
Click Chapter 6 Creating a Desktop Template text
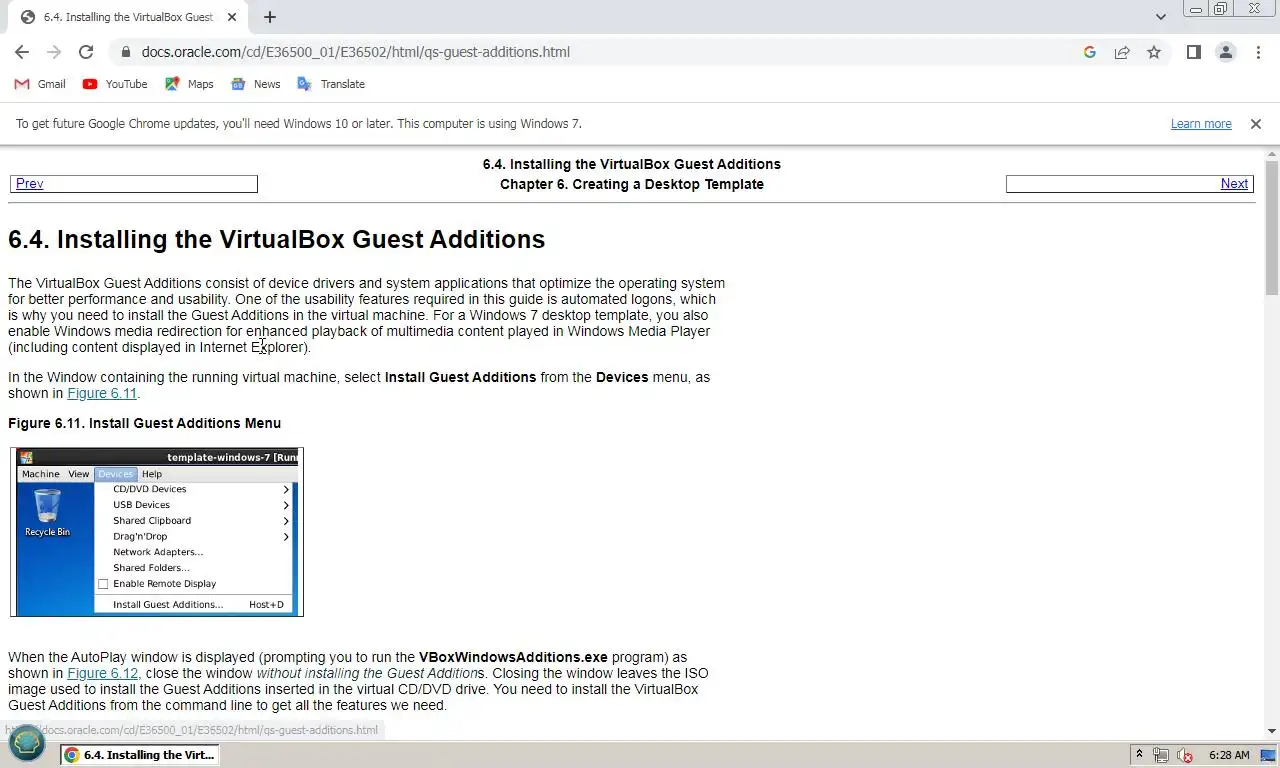pos(632,184)
